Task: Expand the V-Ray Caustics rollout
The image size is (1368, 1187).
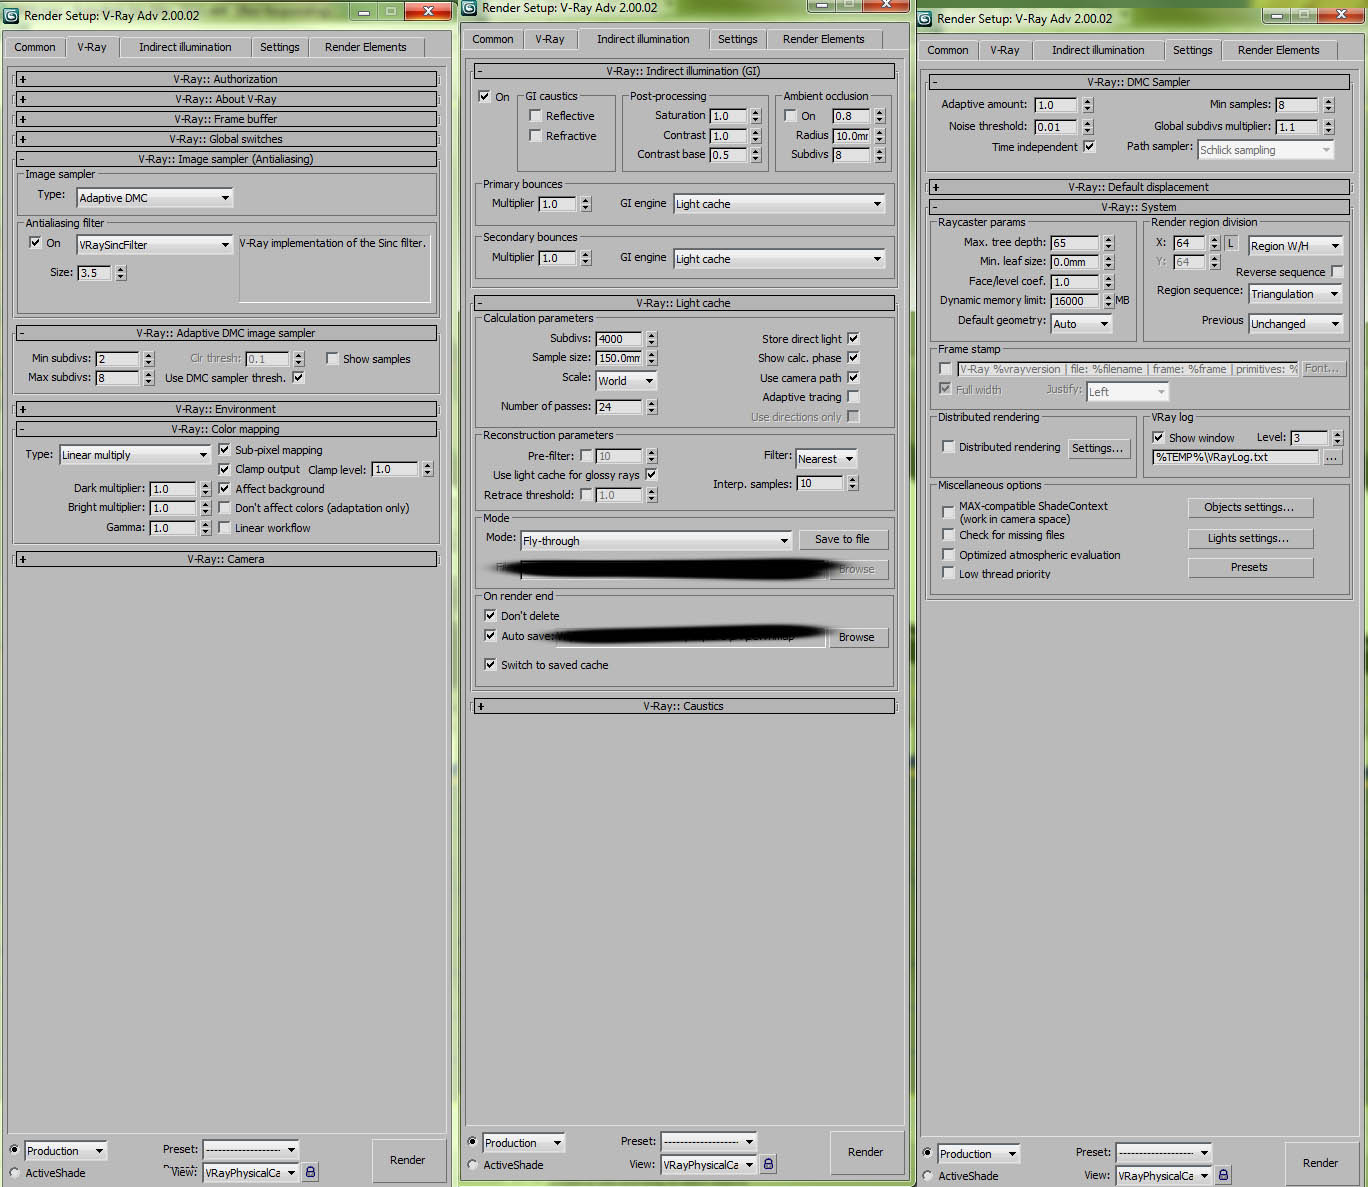Action: pyautogui.click(x=684, y=706)
